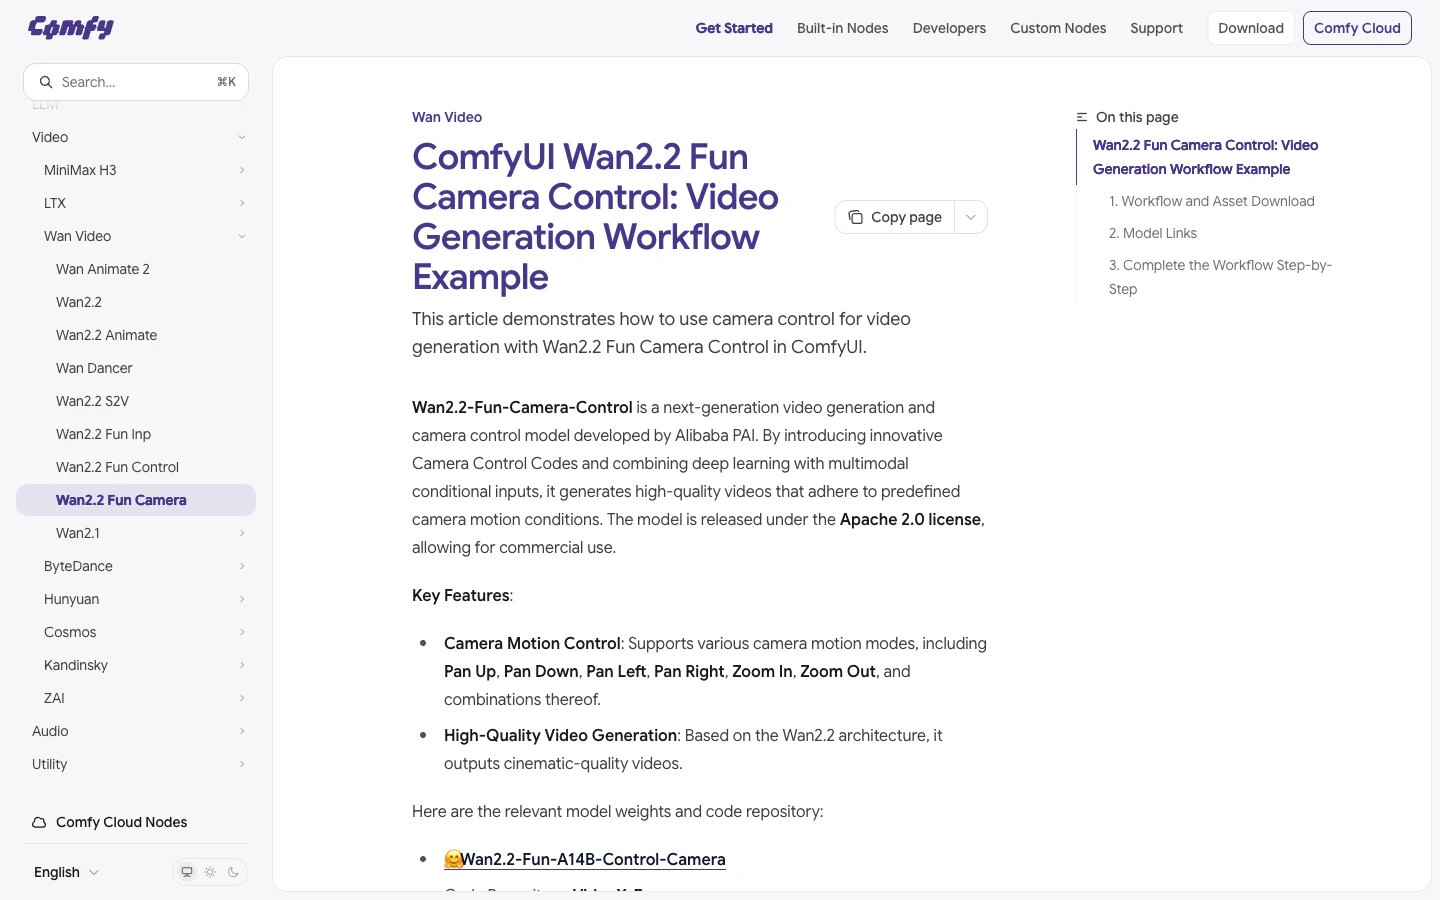Screen dimensions: 1440x900
Task: Switch to light theme sun icon
Action: (x=210, y=872)
